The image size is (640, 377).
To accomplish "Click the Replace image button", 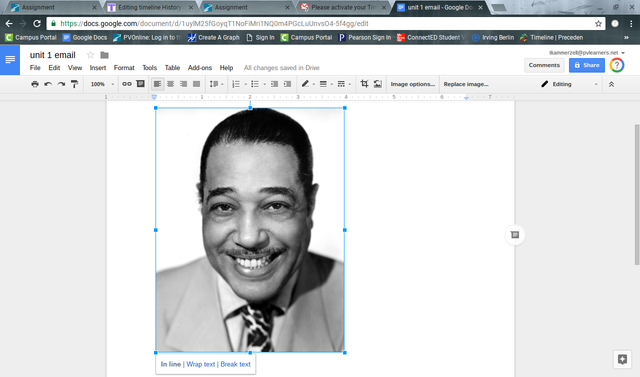I will [x=466, y=84].
